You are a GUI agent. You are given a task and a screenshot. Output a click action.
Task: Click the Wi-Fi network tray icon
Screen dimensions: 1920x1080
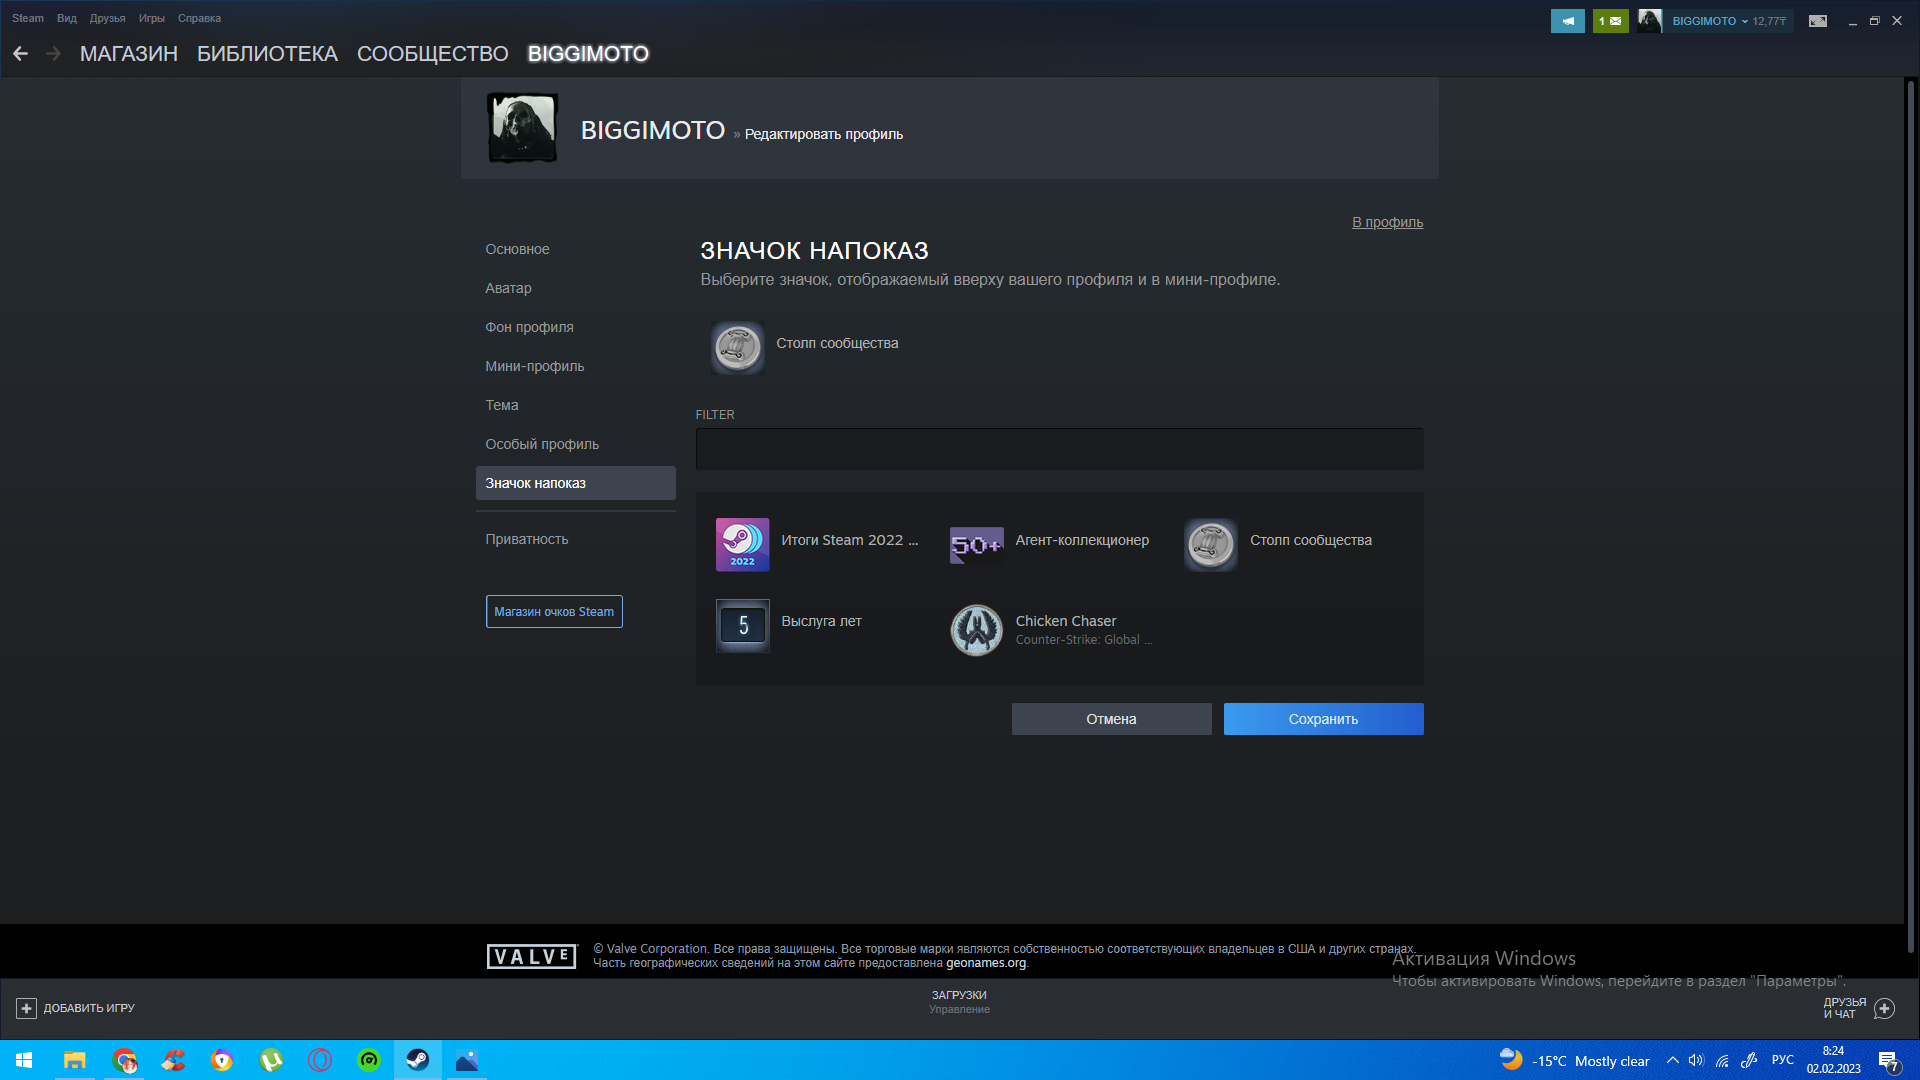click(1722, 1060)
